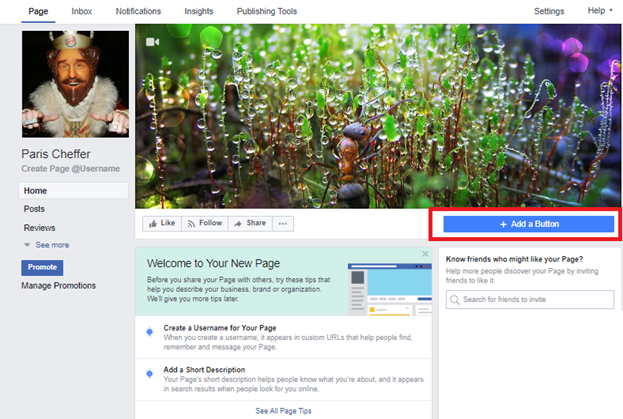
Task: Click the Add a Short Description tip
Action: [x=283, y=379]
